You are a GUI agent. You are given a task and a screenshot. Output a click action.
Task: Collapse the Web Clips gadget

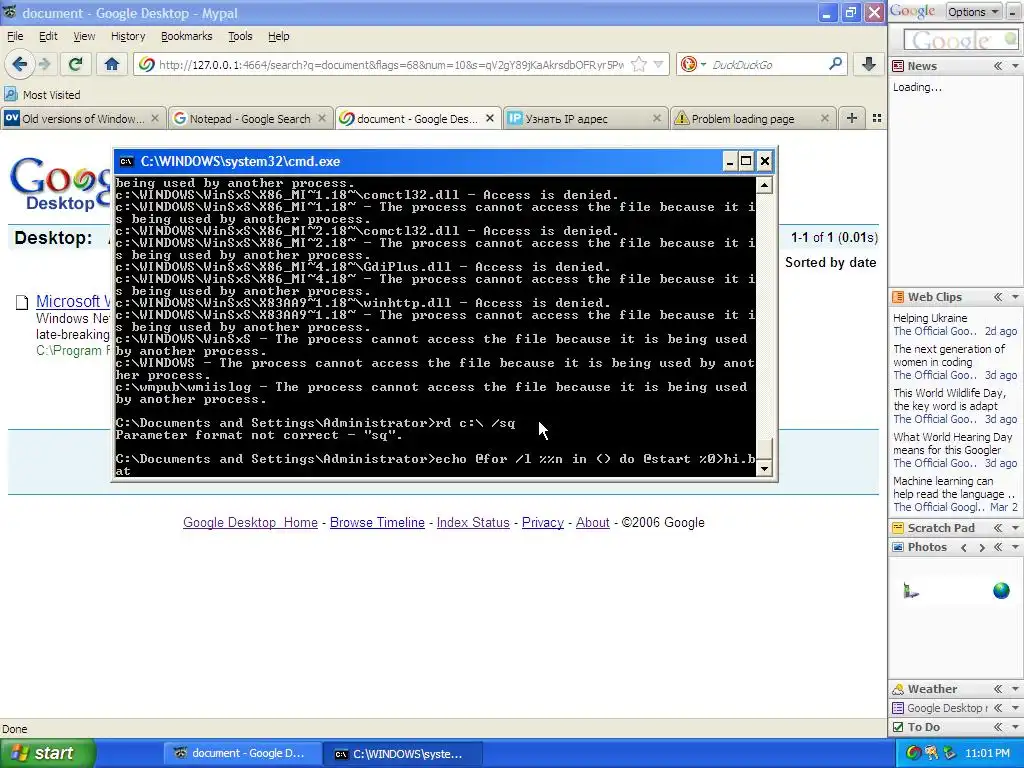pyautogui.click(x=998, y=297)
